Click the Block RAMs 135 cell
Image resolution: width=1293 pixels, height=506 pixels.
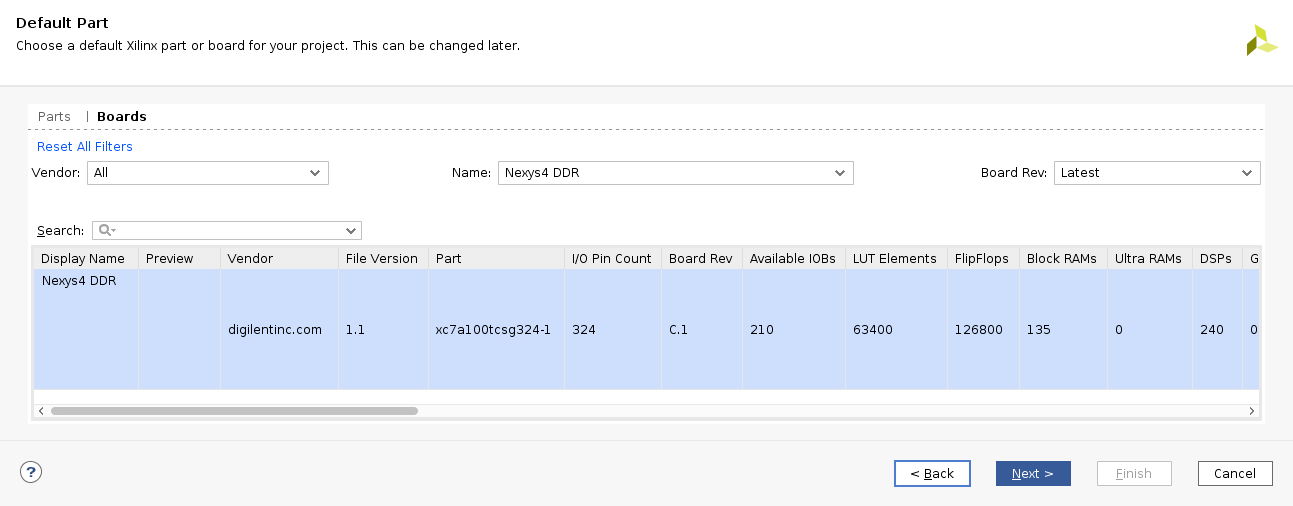[1063, 330]
